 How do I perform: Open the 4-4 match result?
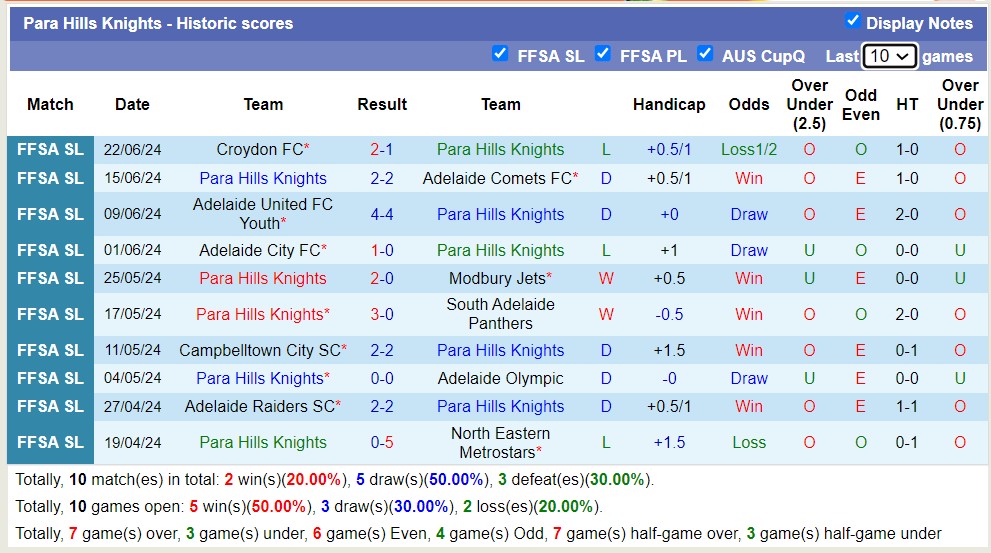pyautogui.click(x=382, y=214)
